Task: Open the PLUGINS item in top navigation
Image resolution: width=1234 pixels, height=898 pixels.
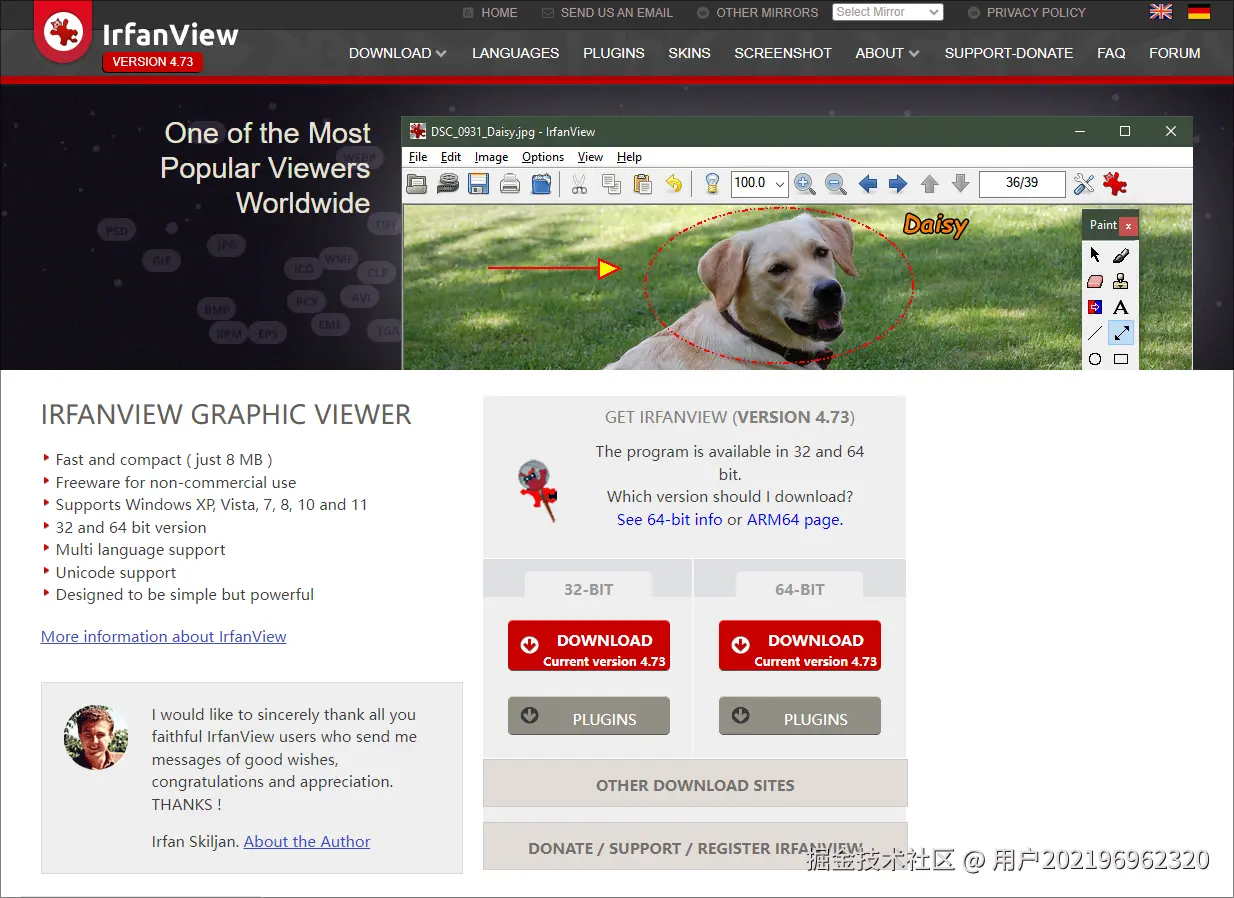Action: coord(614,53)
